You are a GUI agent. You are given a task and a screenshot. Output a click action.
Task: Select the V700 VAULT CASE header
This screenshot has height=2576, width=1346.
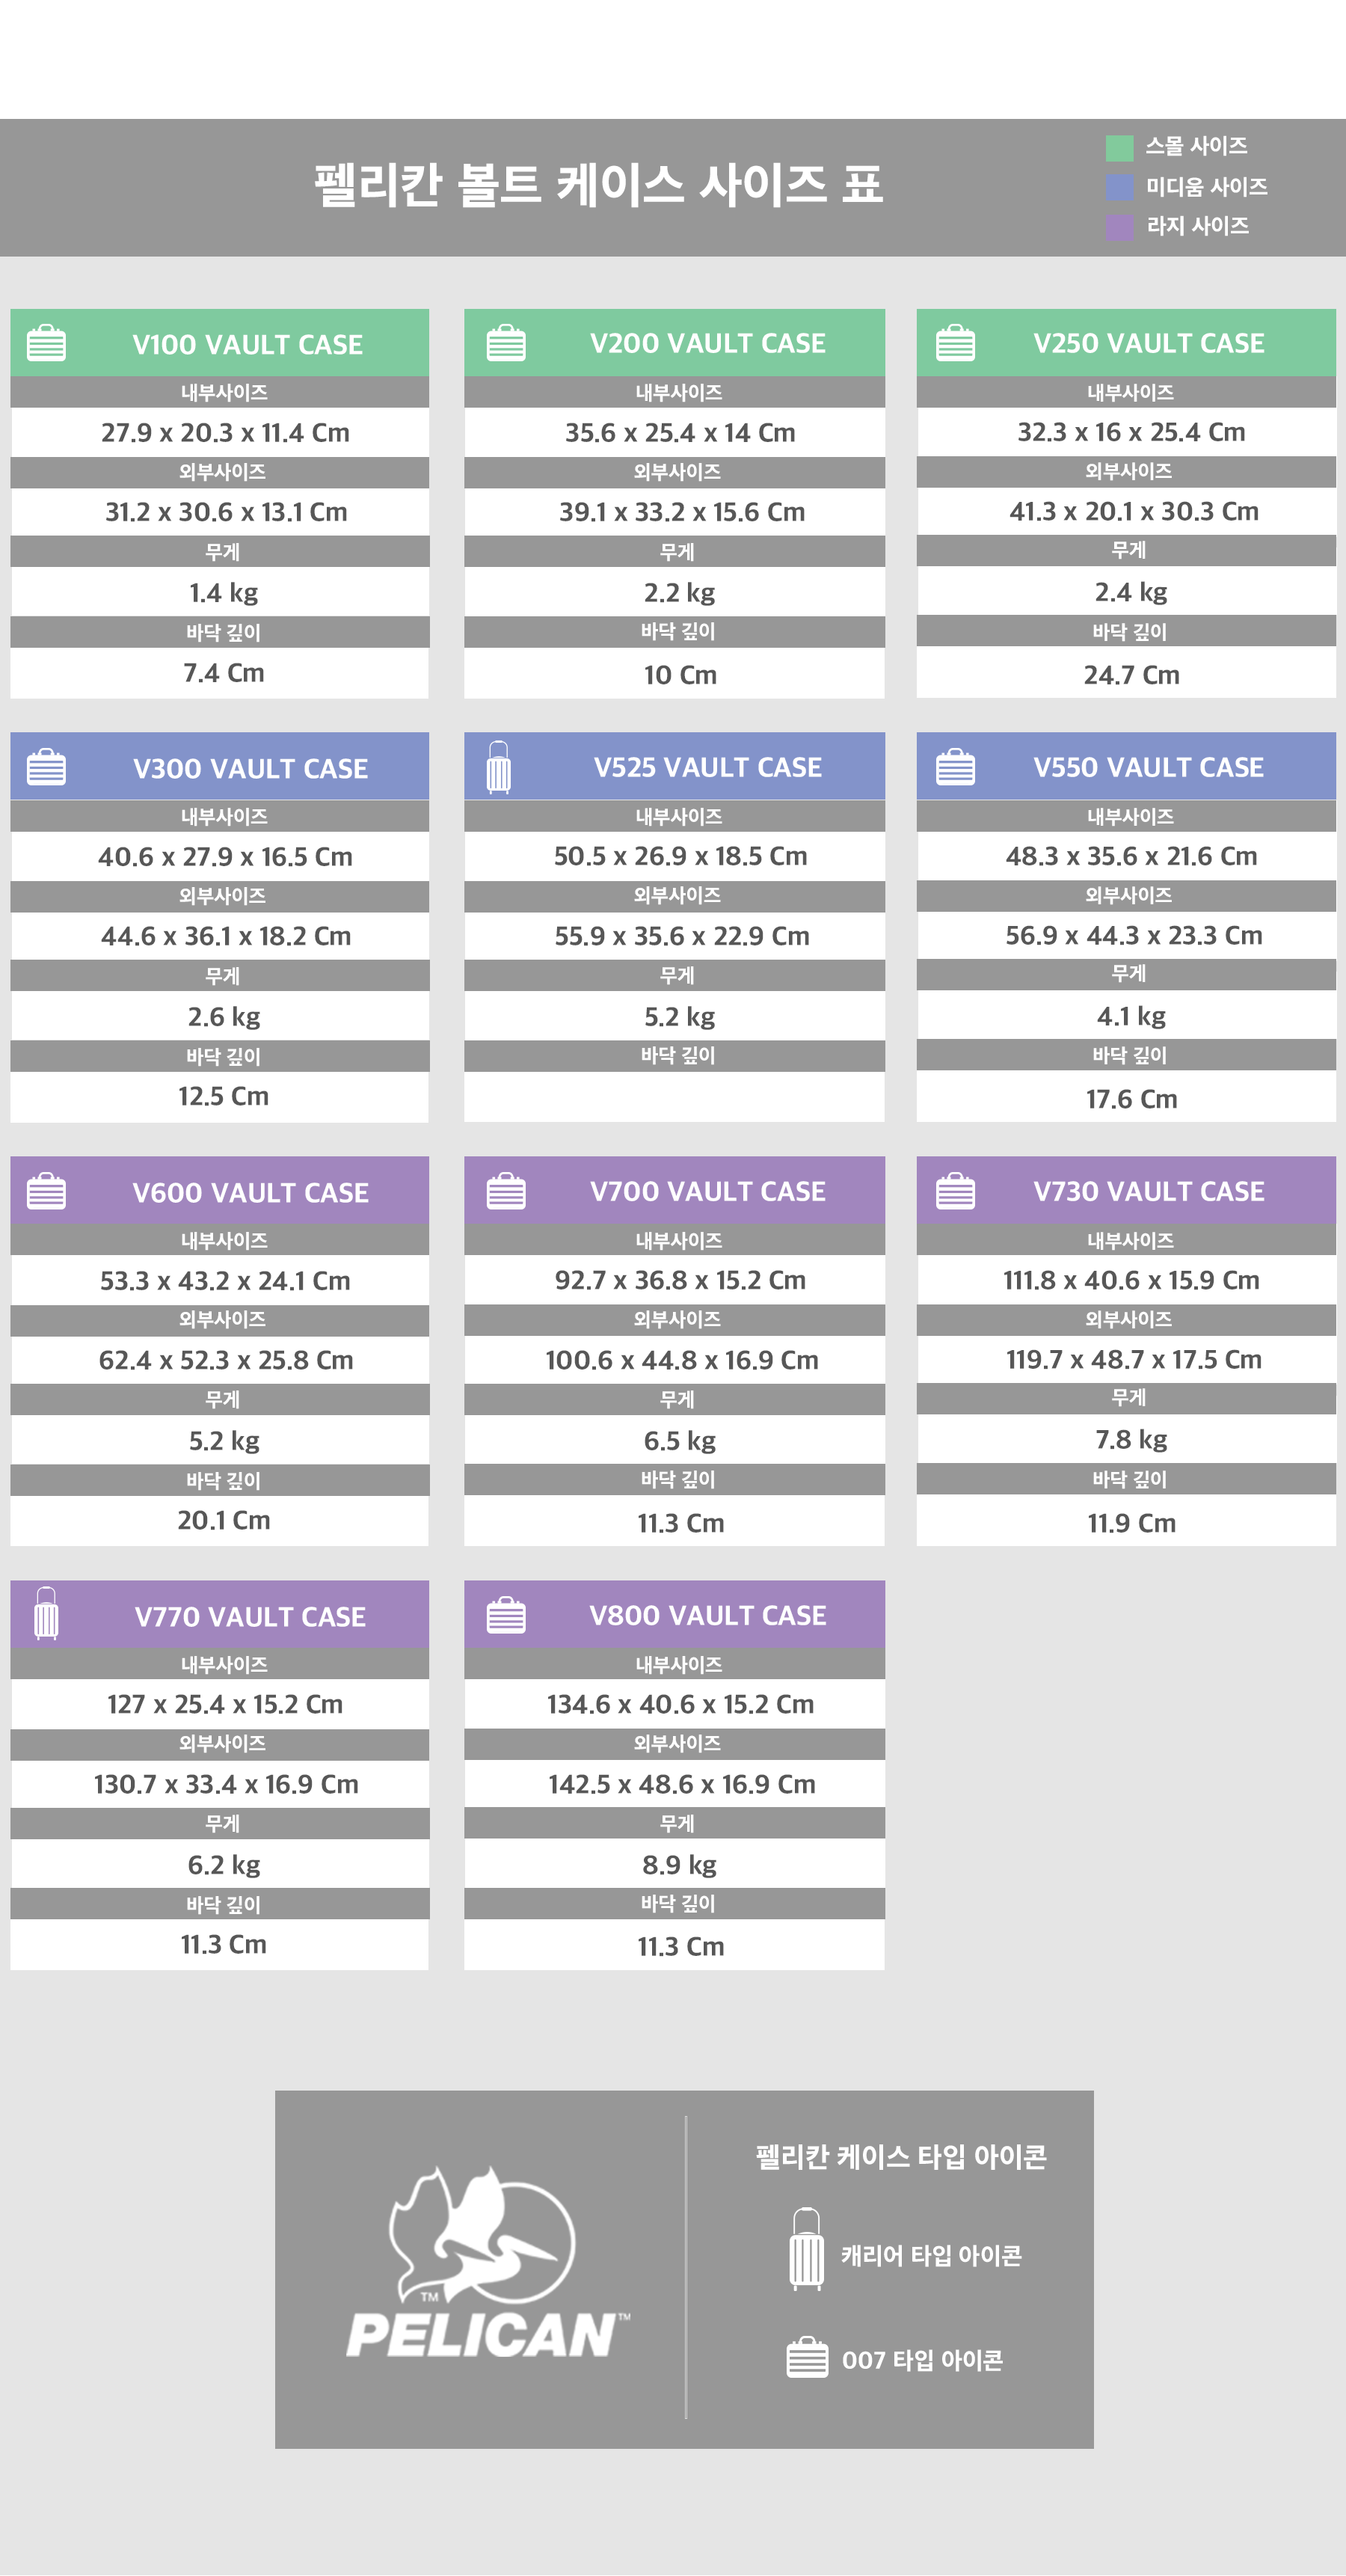click(707, 1191)
